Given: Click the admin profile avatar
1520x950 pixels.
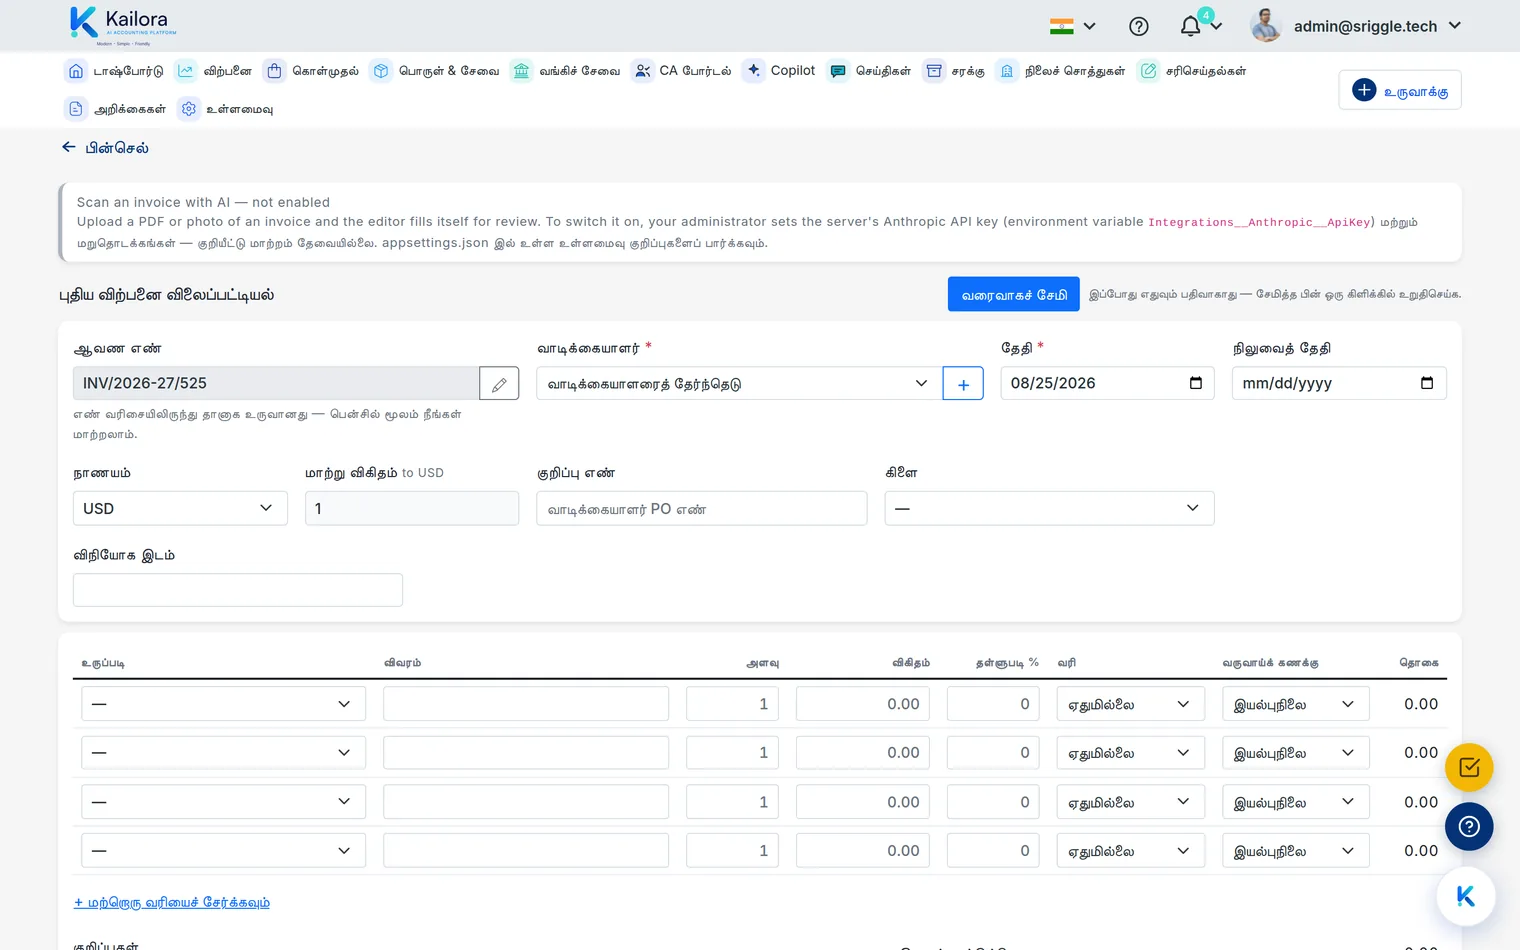Looking at the screenshot, I should tap(1266, 26).
